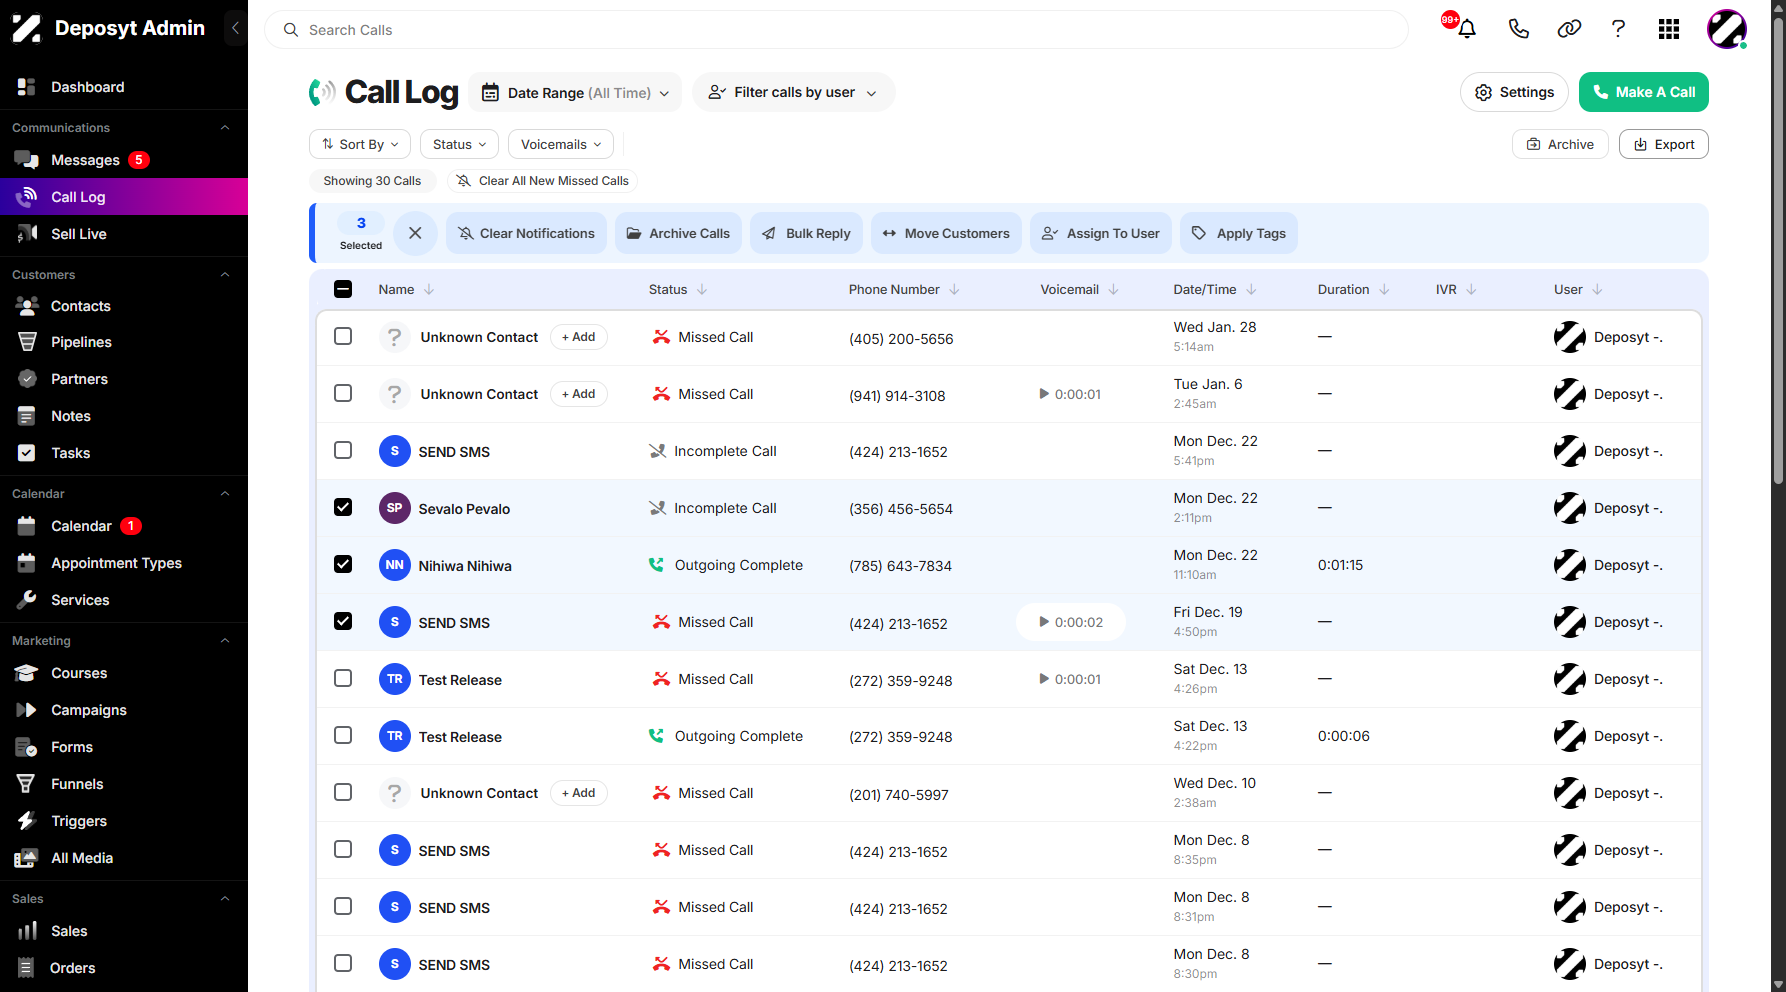The height and width of the screenshot is (992, 1786).
Task: Open Filter calls by user dropdown
Action: point(793,92)
